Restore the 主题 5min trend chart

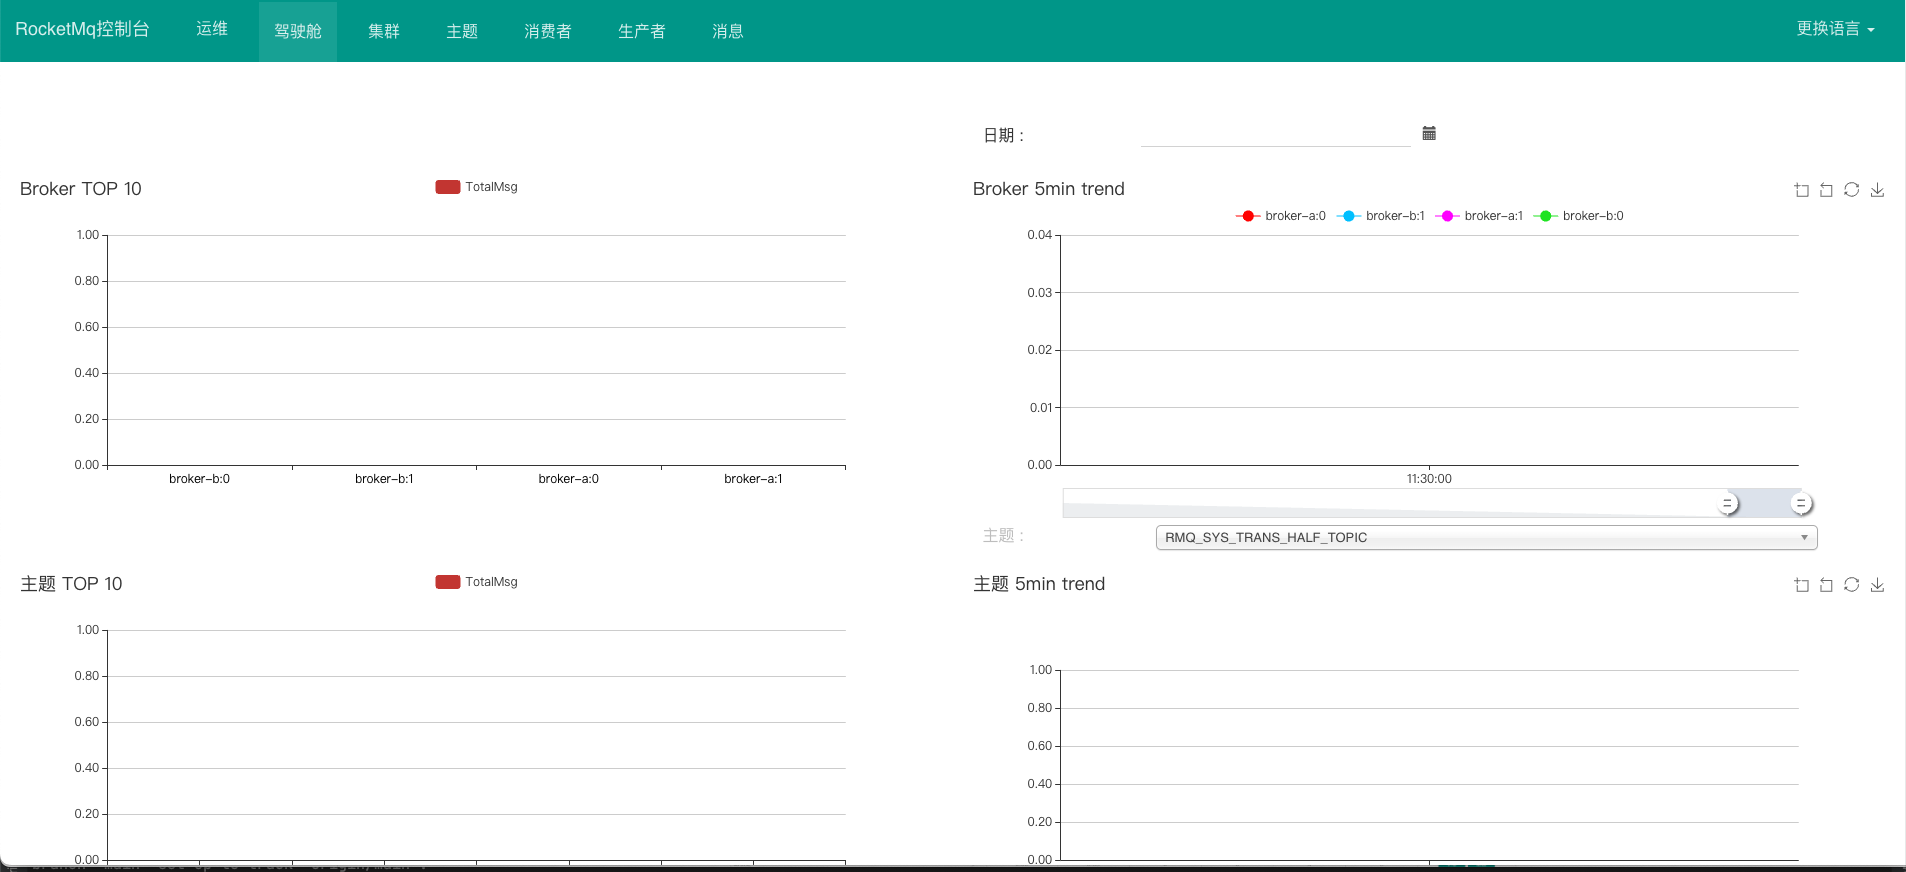click(x=1852, y=585)
